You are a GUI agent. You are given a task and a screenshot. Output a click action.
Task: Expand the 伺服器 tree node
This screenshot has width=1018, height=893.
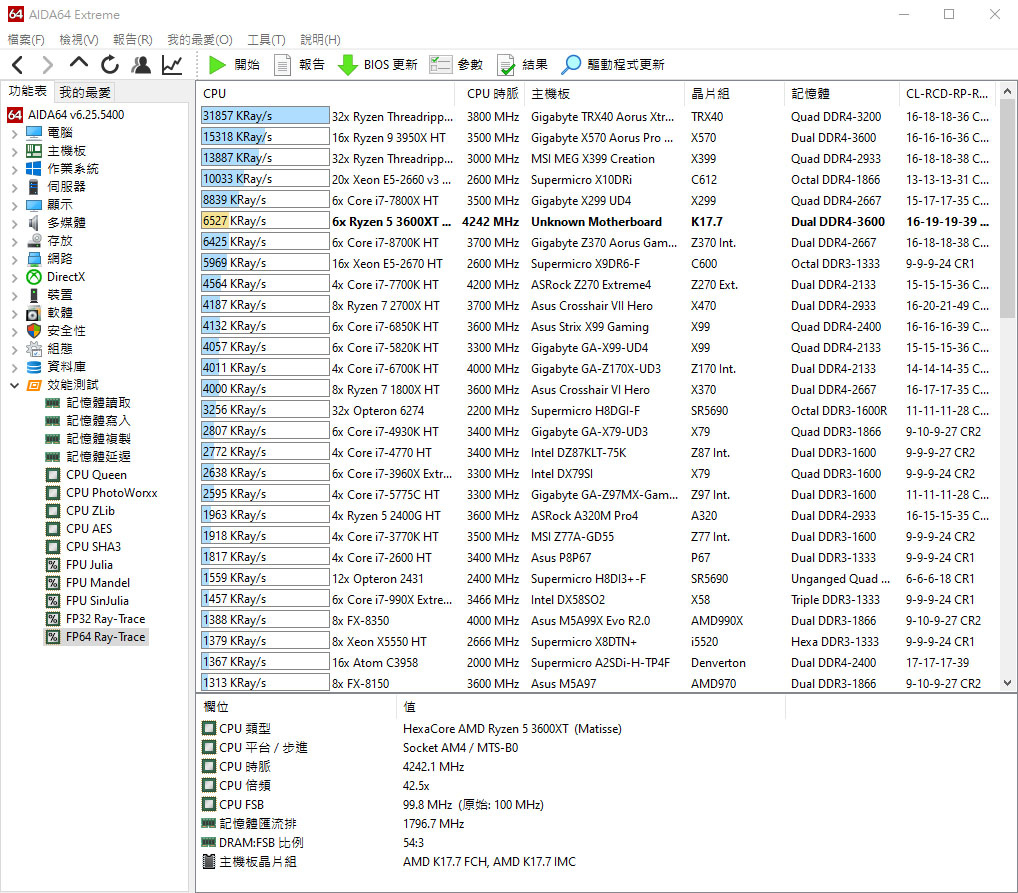coord(14,187)
